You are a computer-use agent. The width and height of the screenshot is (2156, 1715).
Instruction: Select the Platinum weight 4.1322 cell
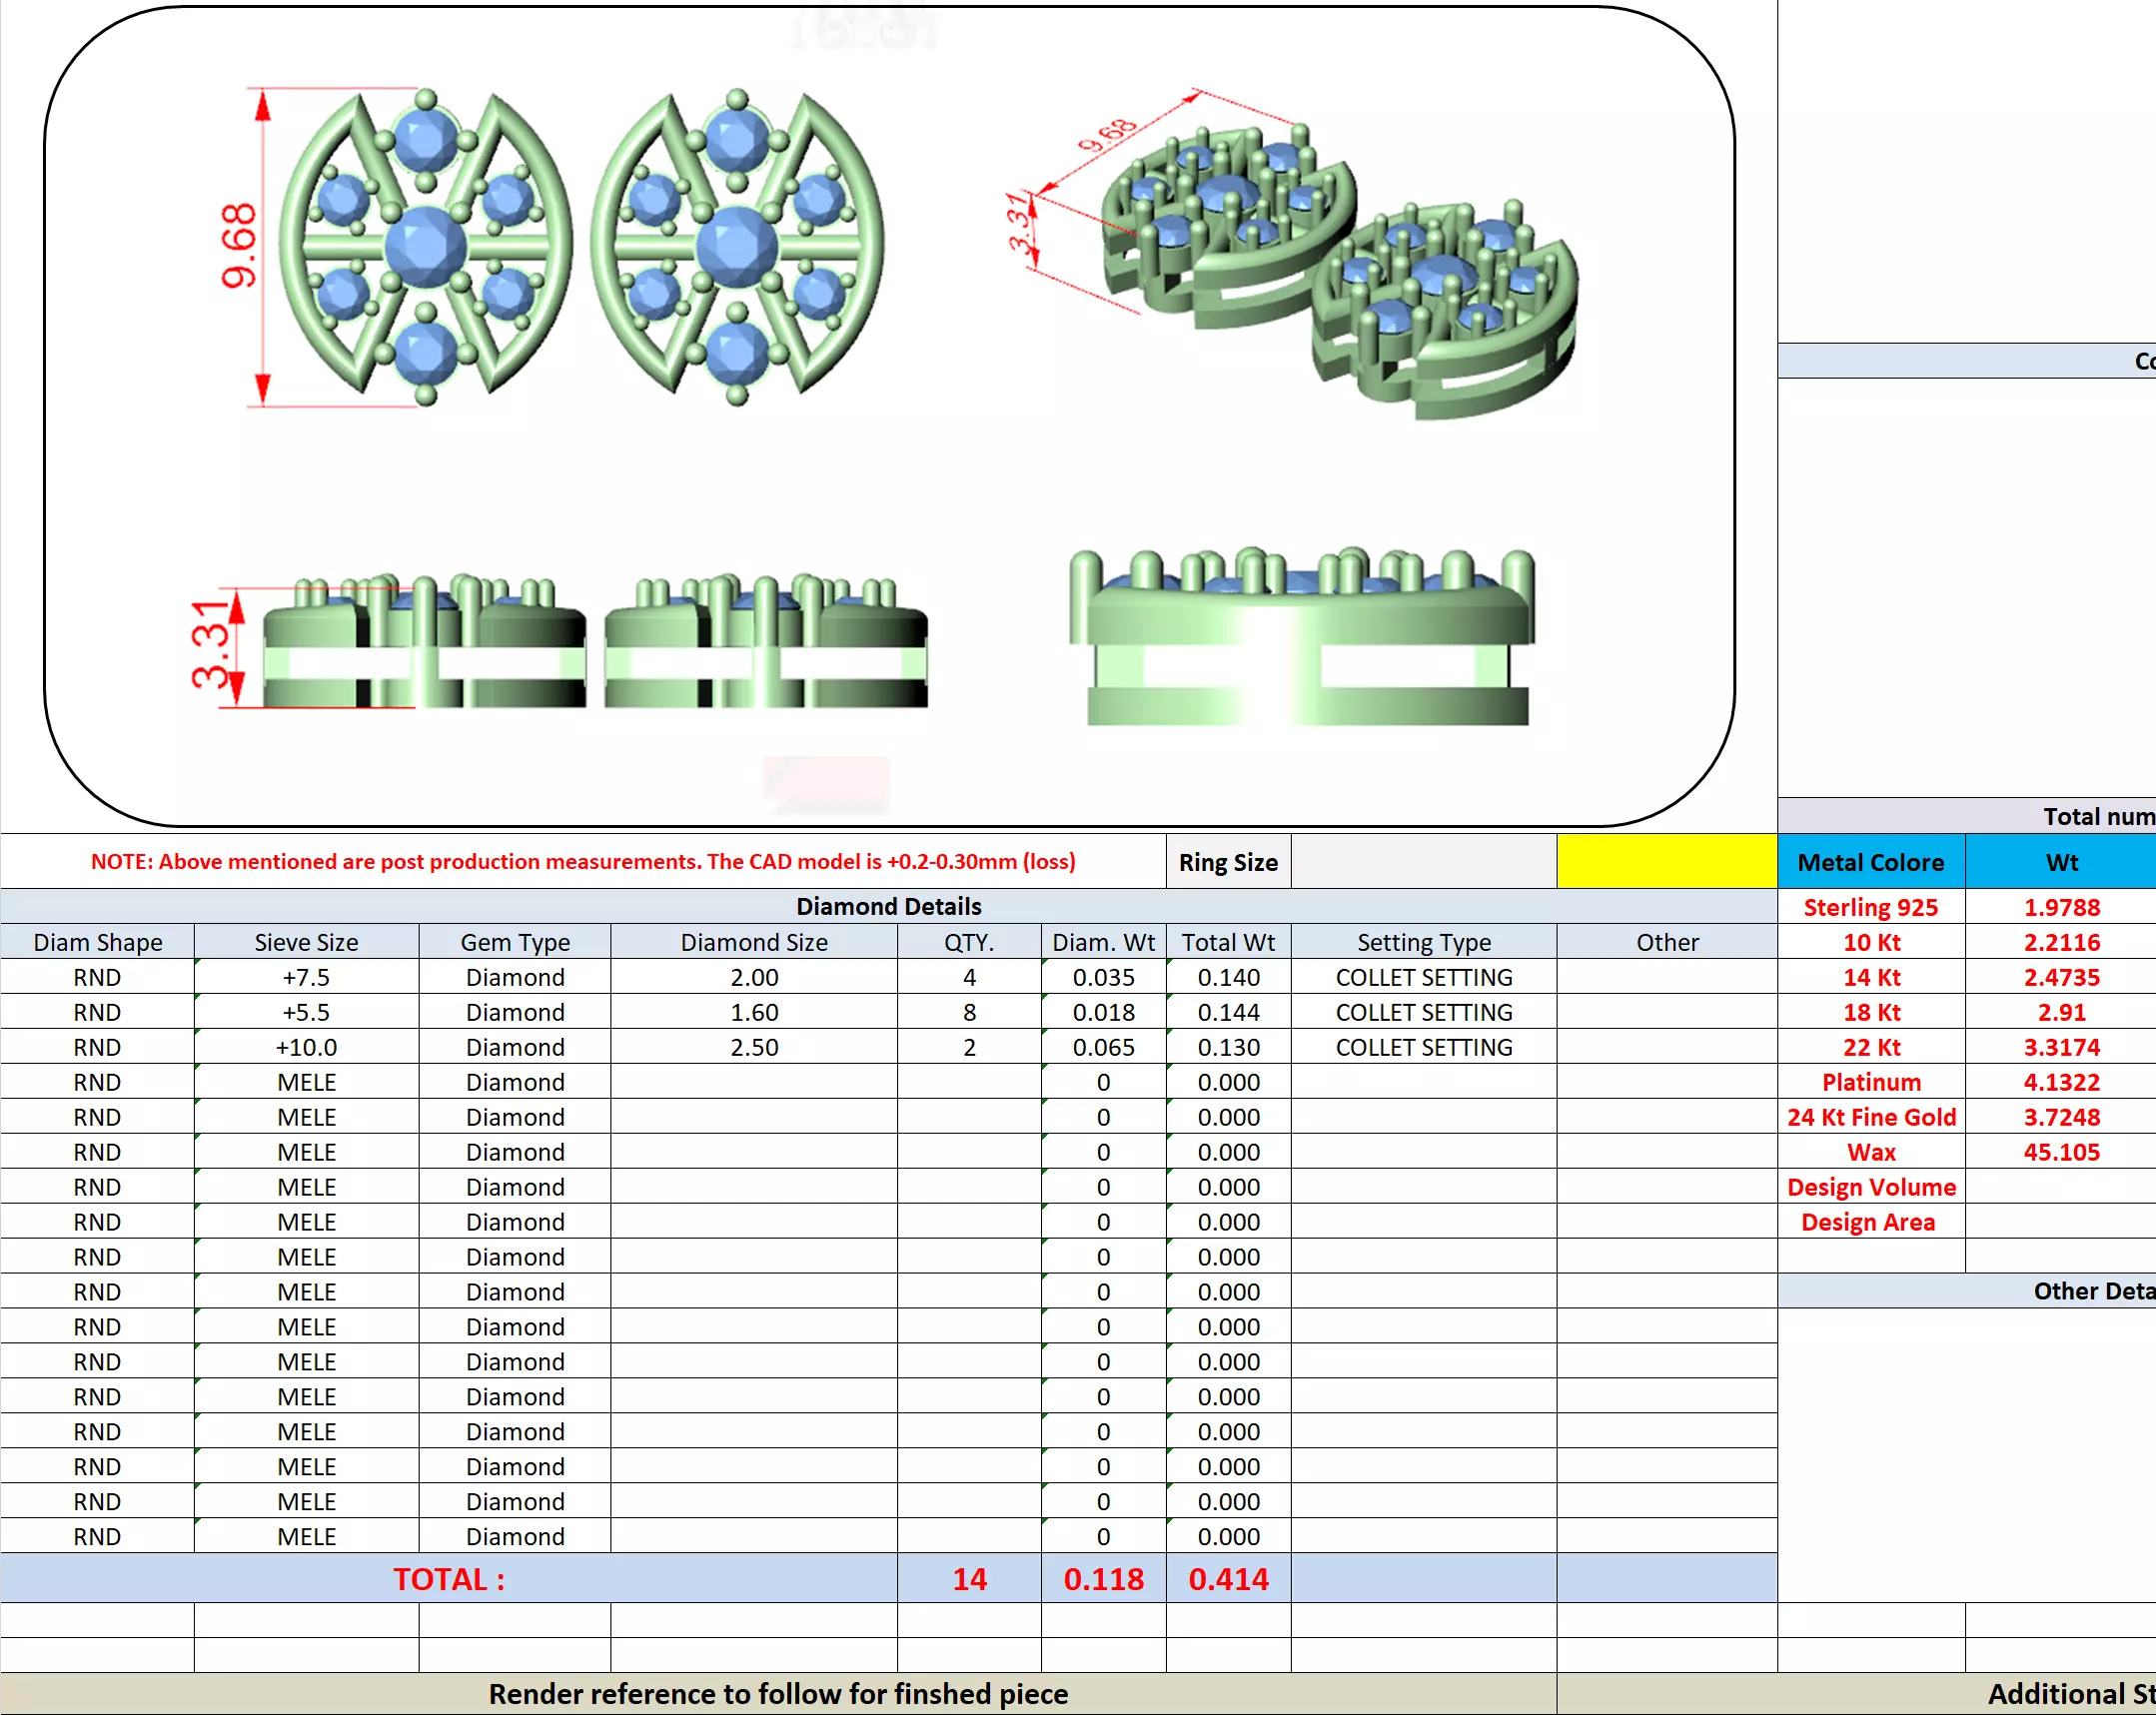(2061, 1082)
